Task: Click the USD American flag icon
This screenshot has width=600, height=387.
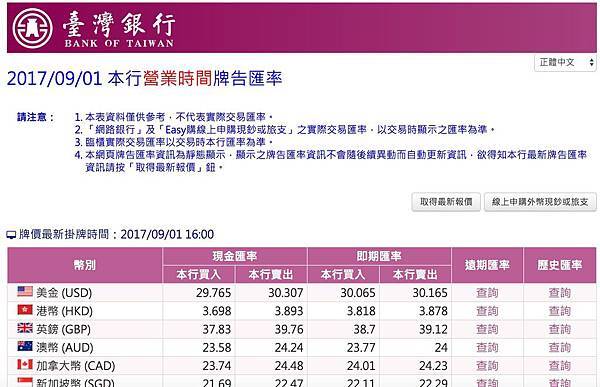Action: (25, 292)
